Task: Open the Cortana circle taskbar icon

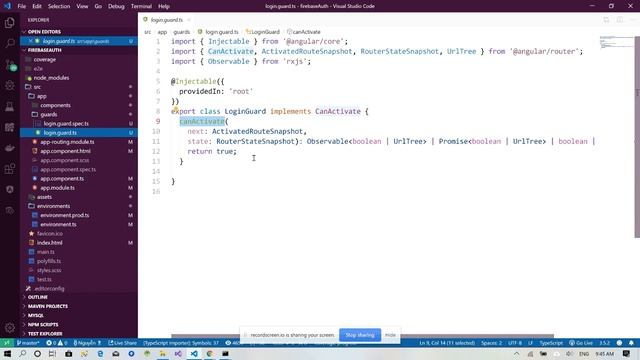Action: click(37, 353)
